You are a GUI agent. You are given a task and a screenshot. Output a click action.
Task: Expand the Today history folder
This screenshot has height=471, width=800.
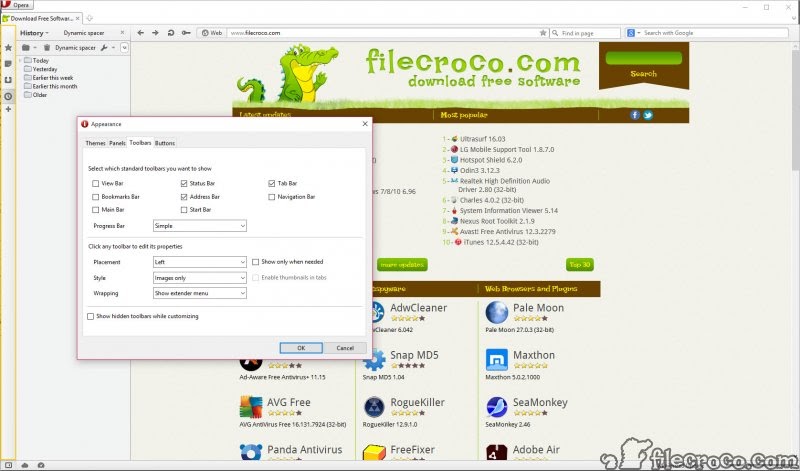click(20, 60)
